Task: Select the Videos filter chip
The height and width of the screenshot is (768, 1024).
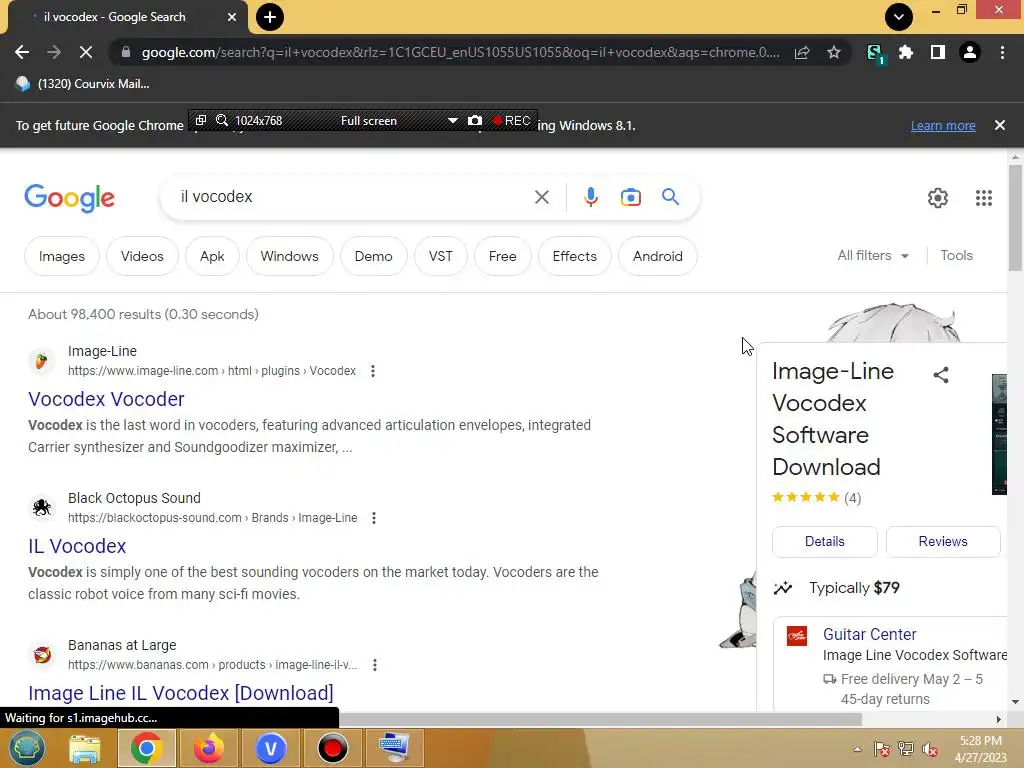Action: pos(142,256)
